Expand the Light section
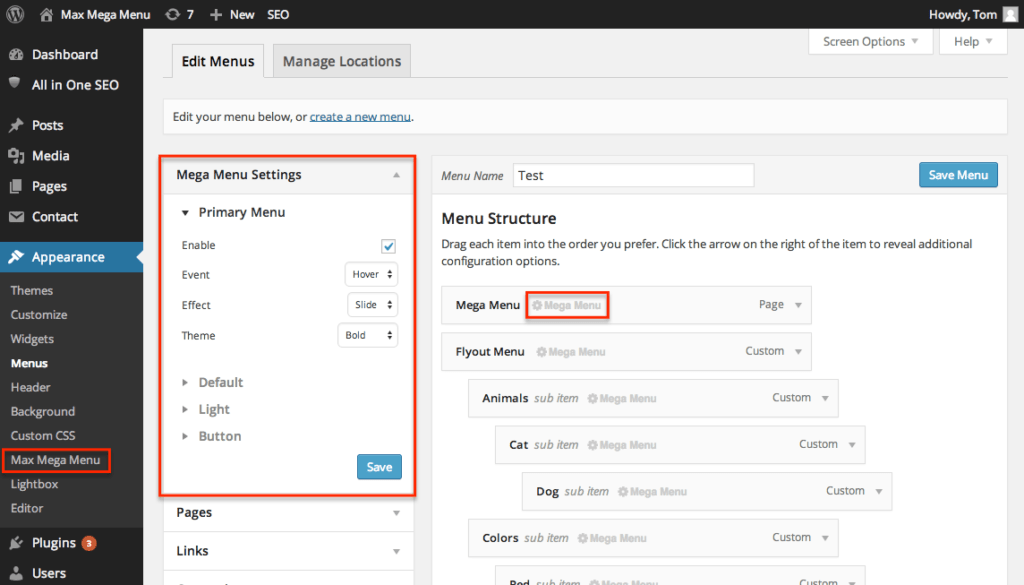 pyautogui.click(x=185, y=409)
